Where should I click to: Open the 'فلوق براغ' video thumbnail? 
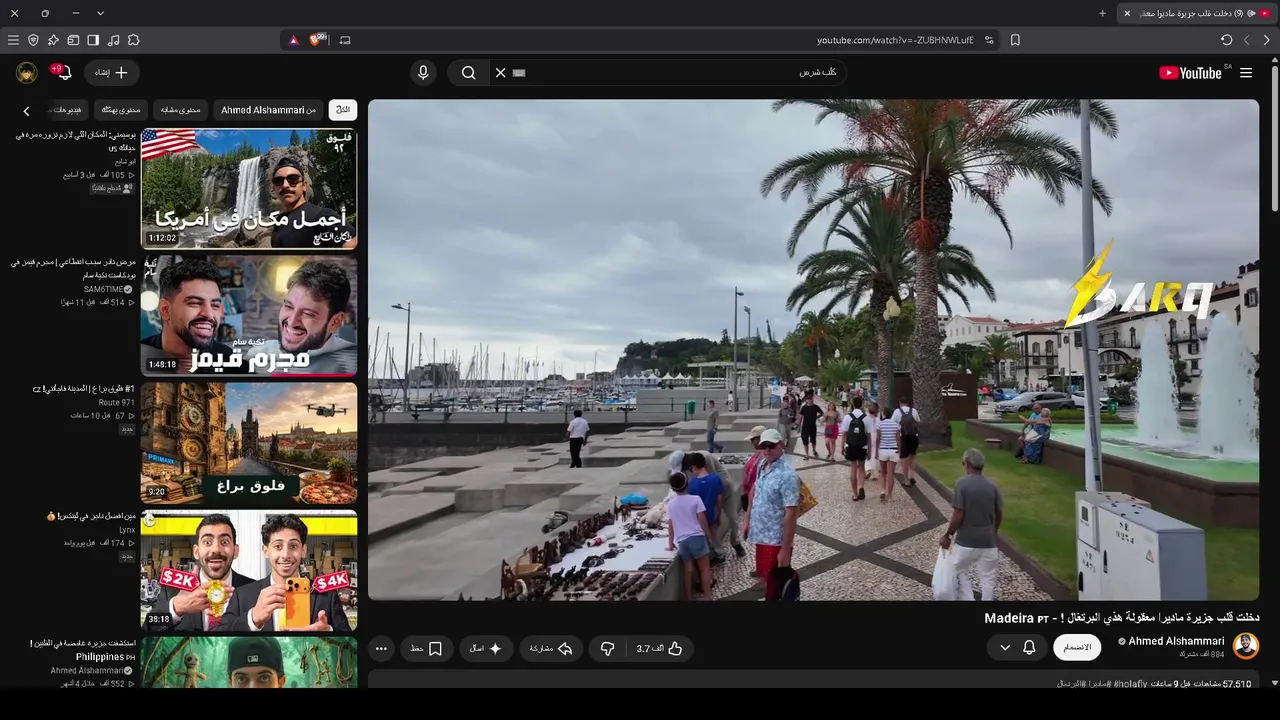point(249,443)
